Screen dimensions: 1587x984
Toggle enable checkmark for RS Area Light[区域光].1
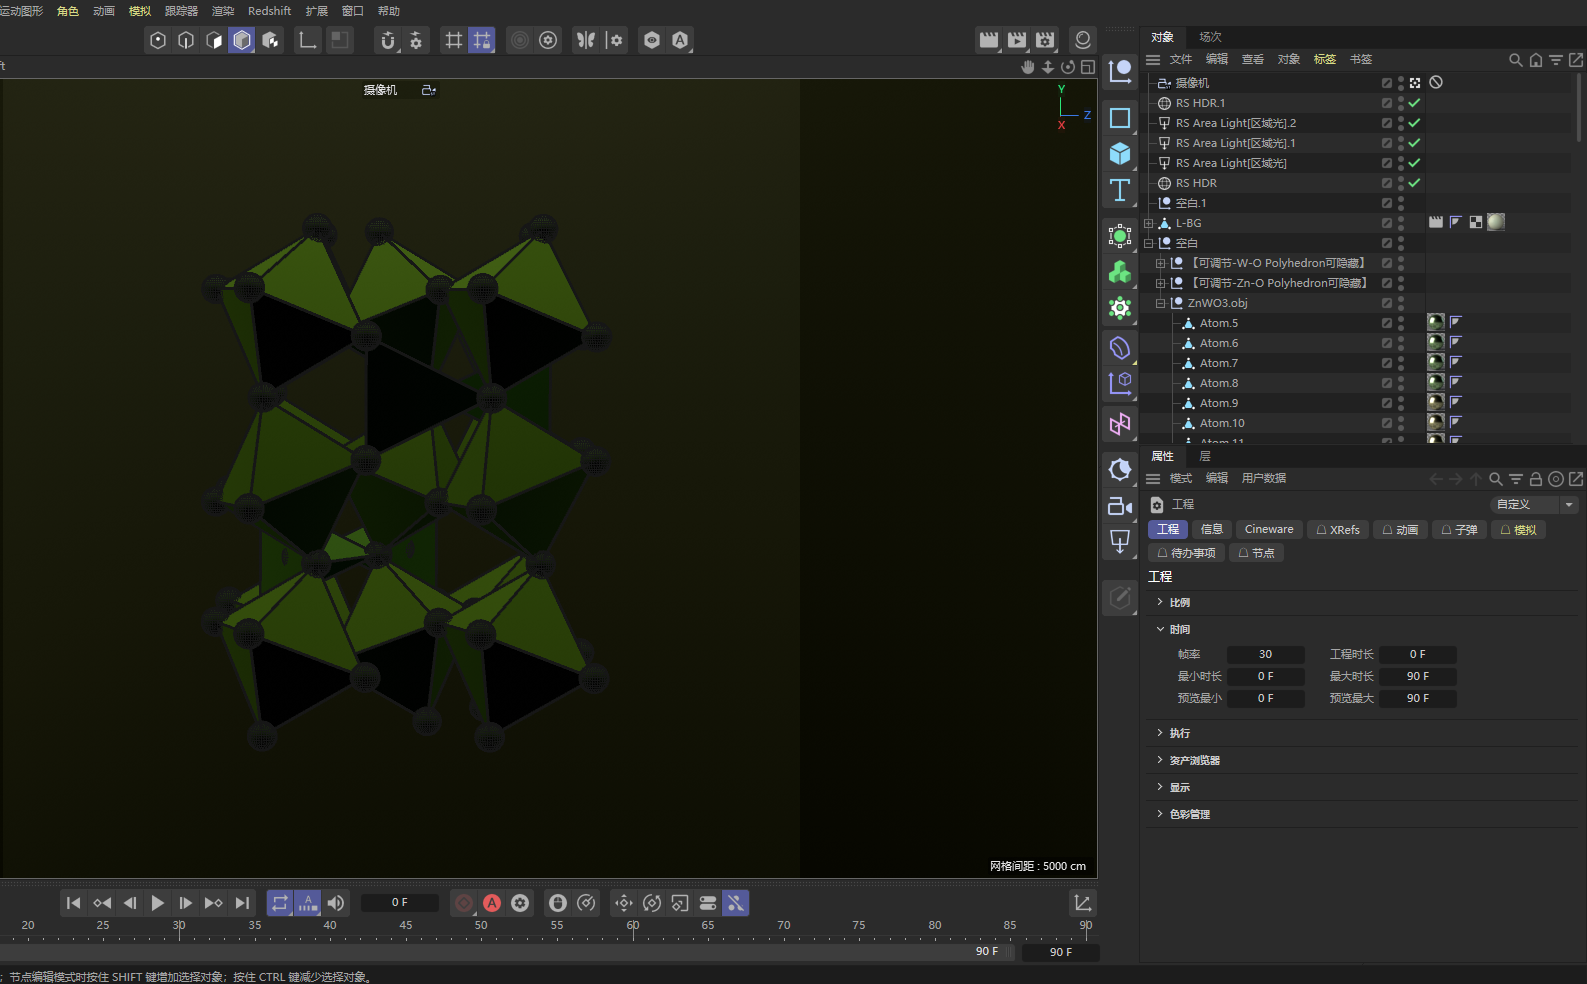(x=1414, y=143)
